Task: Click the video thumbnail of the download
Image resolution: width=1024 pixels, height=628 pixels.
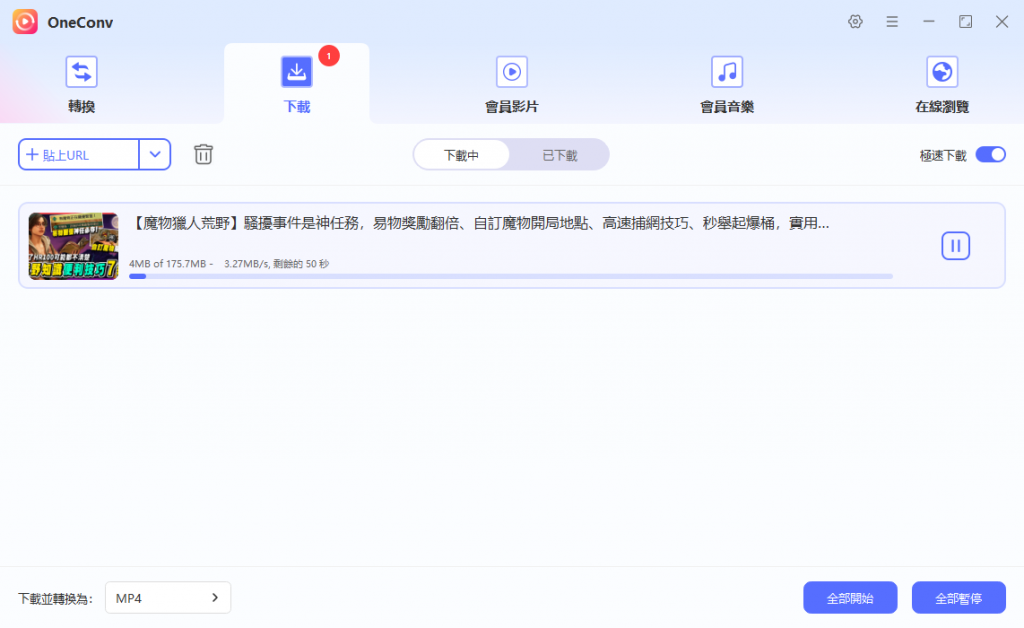Action: (74, 245)
